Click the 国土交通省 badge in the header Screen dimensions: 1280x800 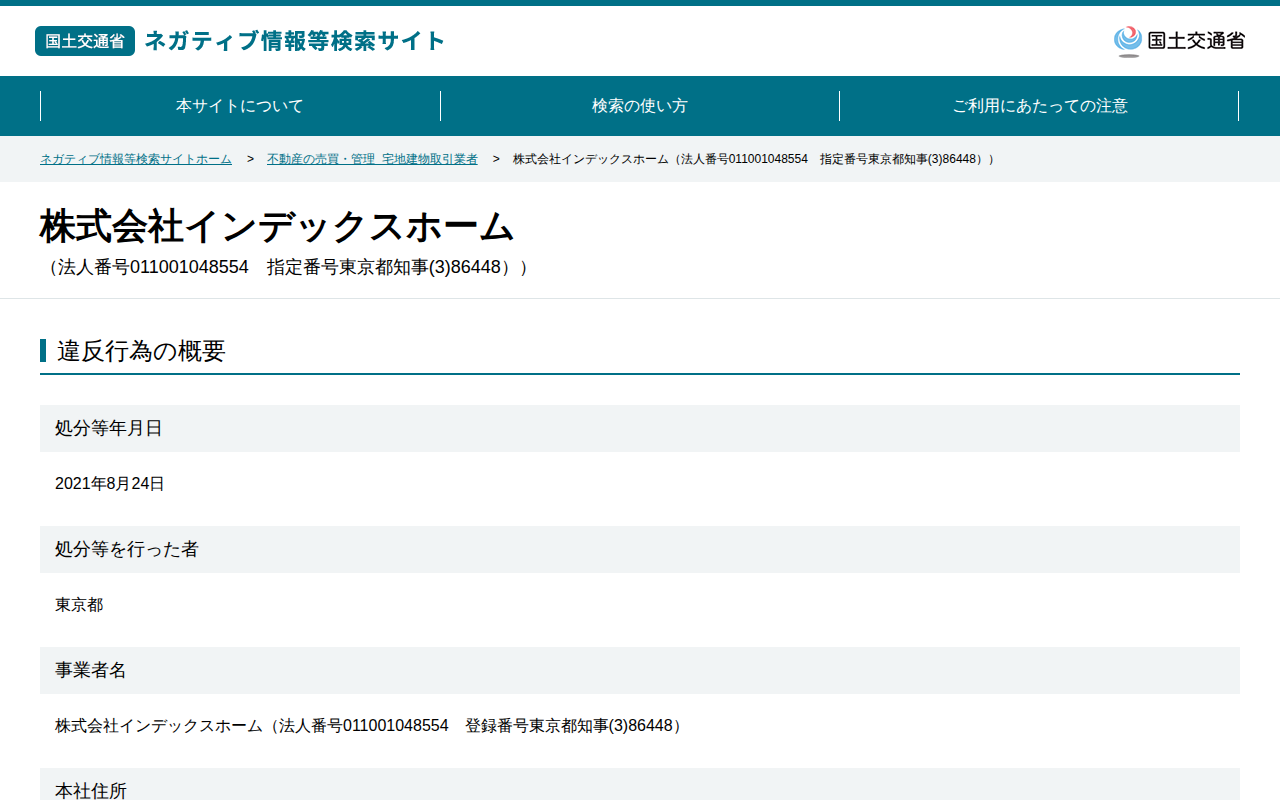[85, 41]
